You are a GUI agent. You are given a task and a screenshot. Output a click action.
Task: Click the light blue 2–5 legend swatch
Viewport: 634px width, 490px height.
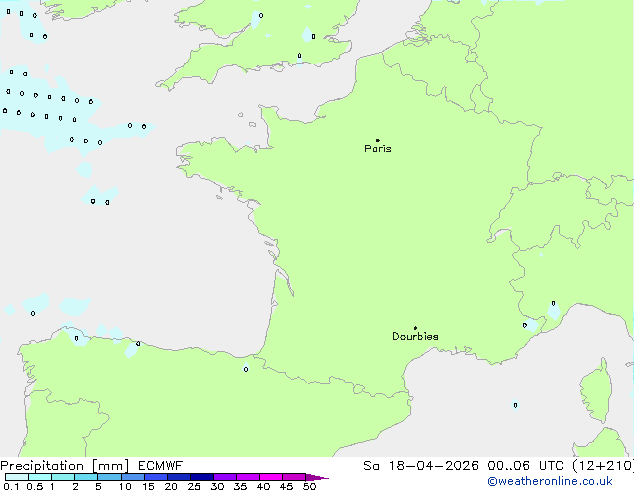click(86, 477)
